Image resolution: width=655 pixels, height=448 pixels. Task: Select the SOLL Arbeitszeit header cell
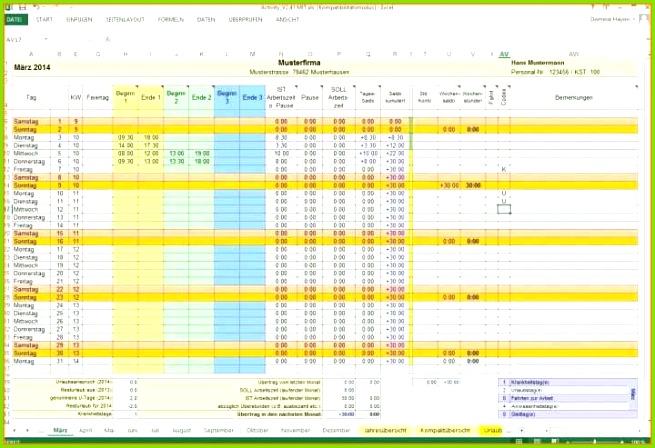338,97
